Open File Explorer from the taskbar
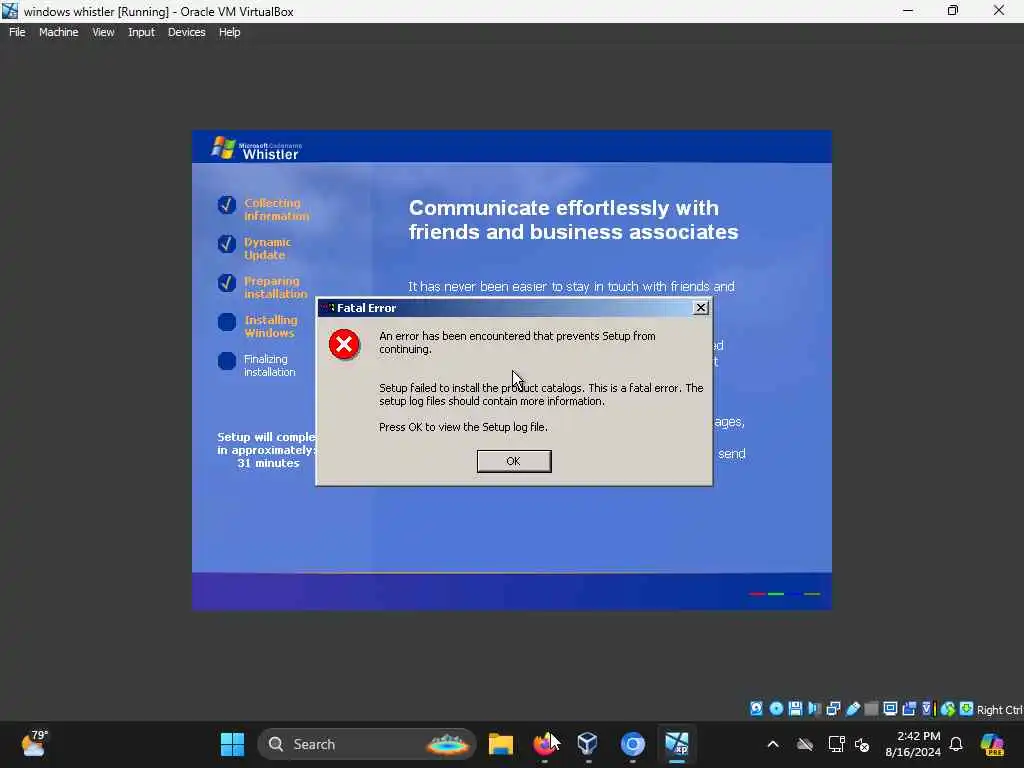 point(501,744)
